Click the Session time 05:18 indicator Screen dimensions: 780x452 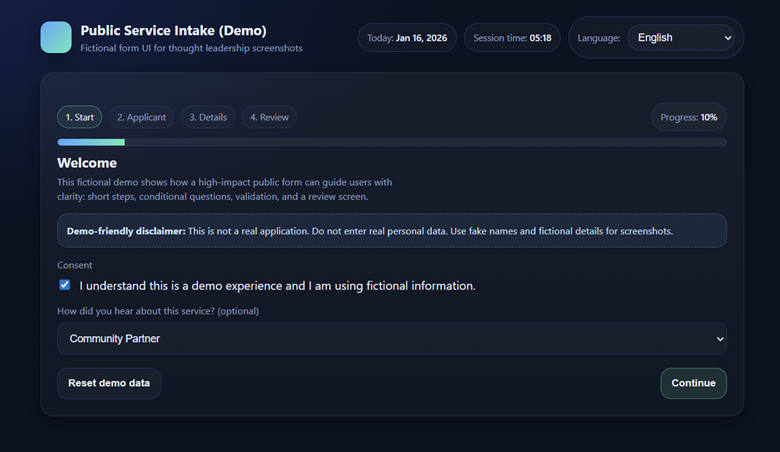coord(512,38)
